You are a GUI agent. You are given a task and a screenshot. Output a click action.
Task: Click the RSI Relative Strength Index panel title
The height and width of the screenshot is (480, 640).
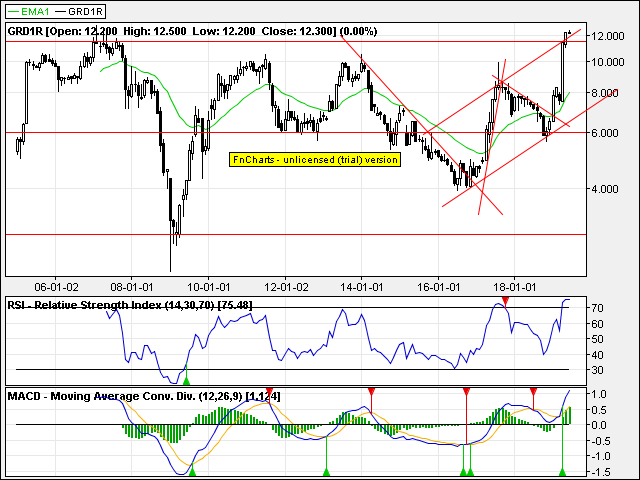(x=130, y=305)
